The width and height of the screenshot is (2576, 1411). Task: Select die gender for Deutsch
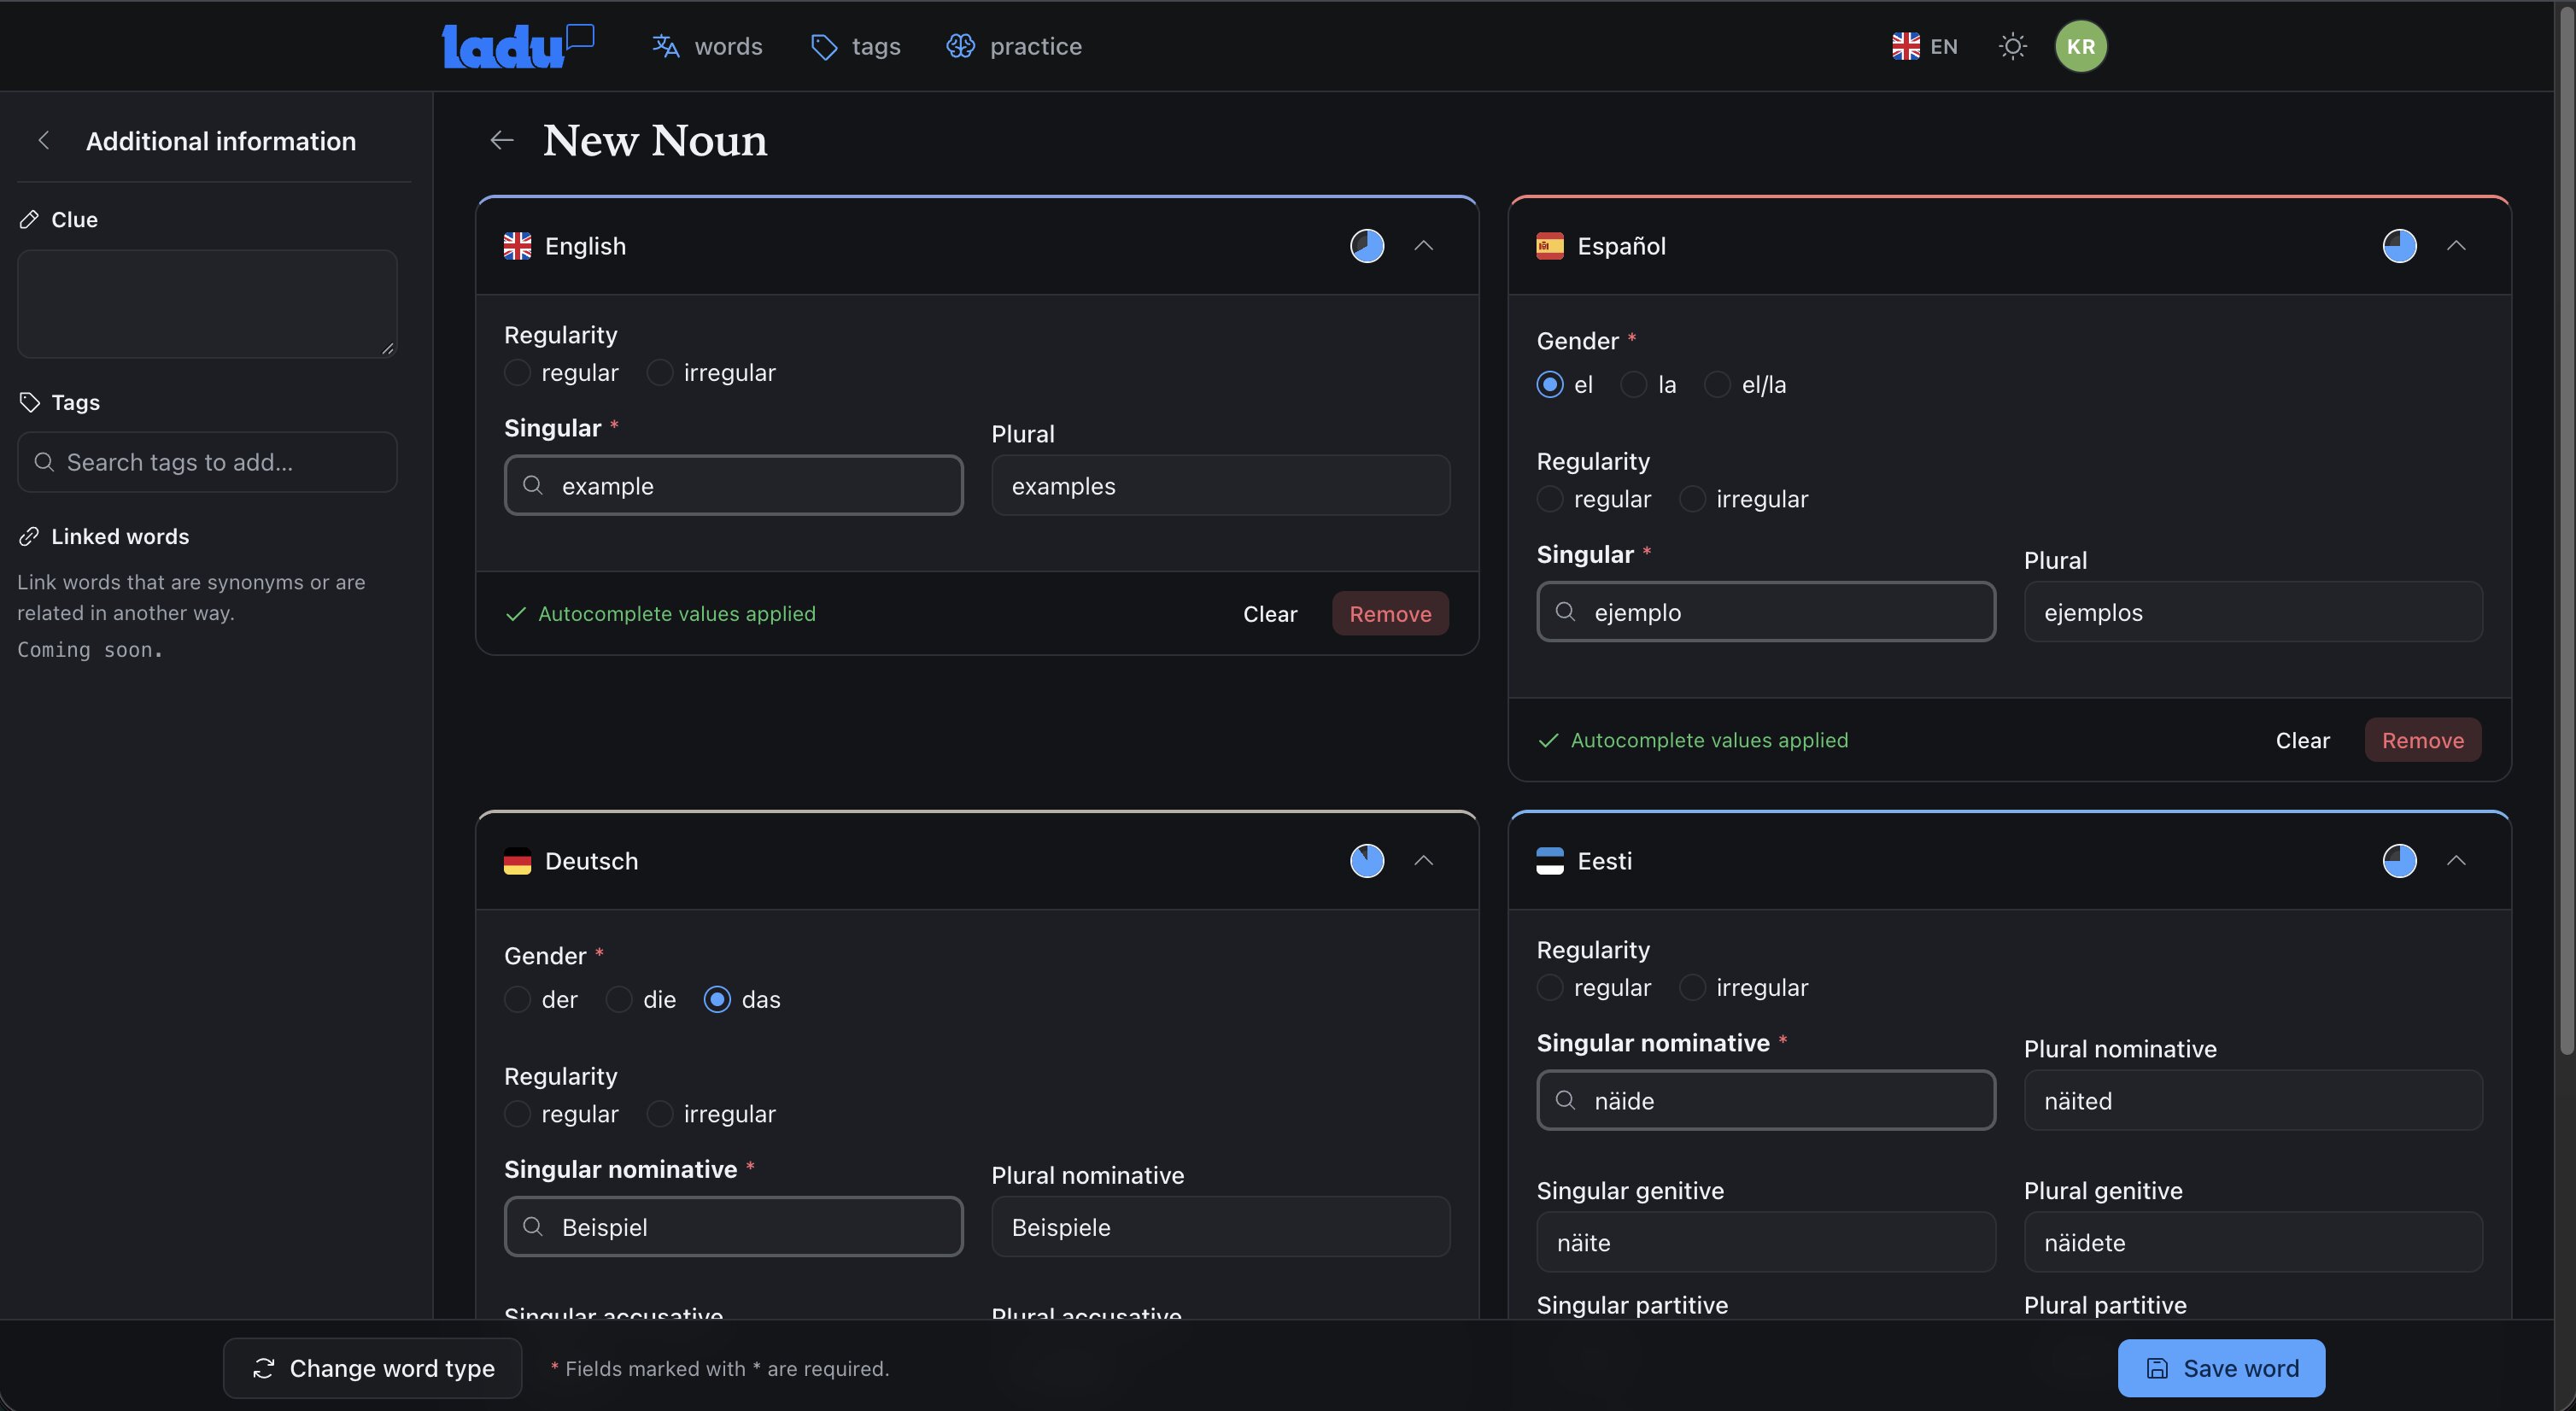click(618, 1000)
